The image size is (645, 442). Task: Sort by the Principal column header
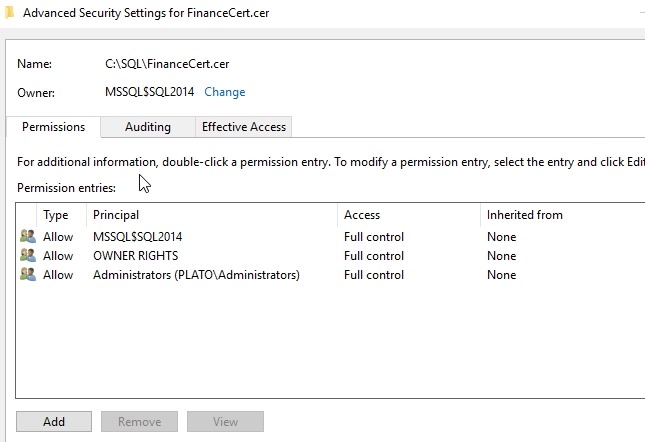(x=116, y=215)
